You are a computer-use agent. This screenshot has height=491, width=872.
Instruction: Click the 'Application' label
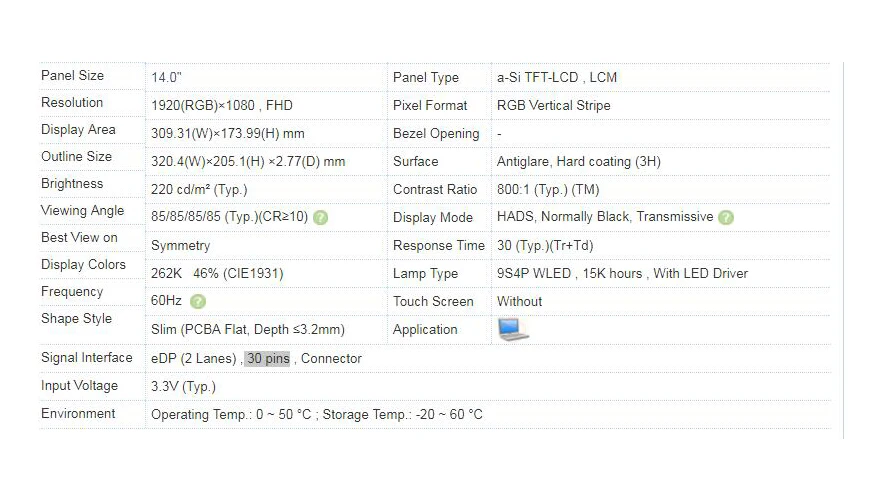425,330
